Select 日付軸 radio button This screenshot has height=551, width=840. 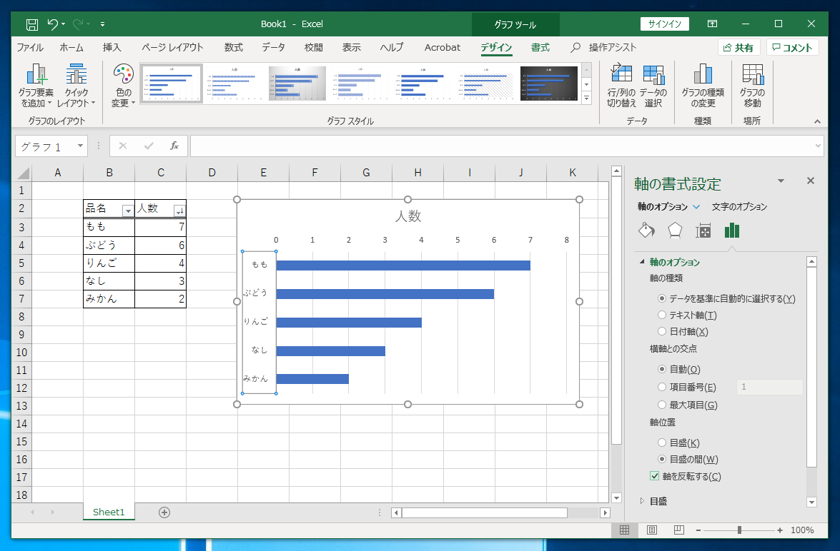click(662, 331)
